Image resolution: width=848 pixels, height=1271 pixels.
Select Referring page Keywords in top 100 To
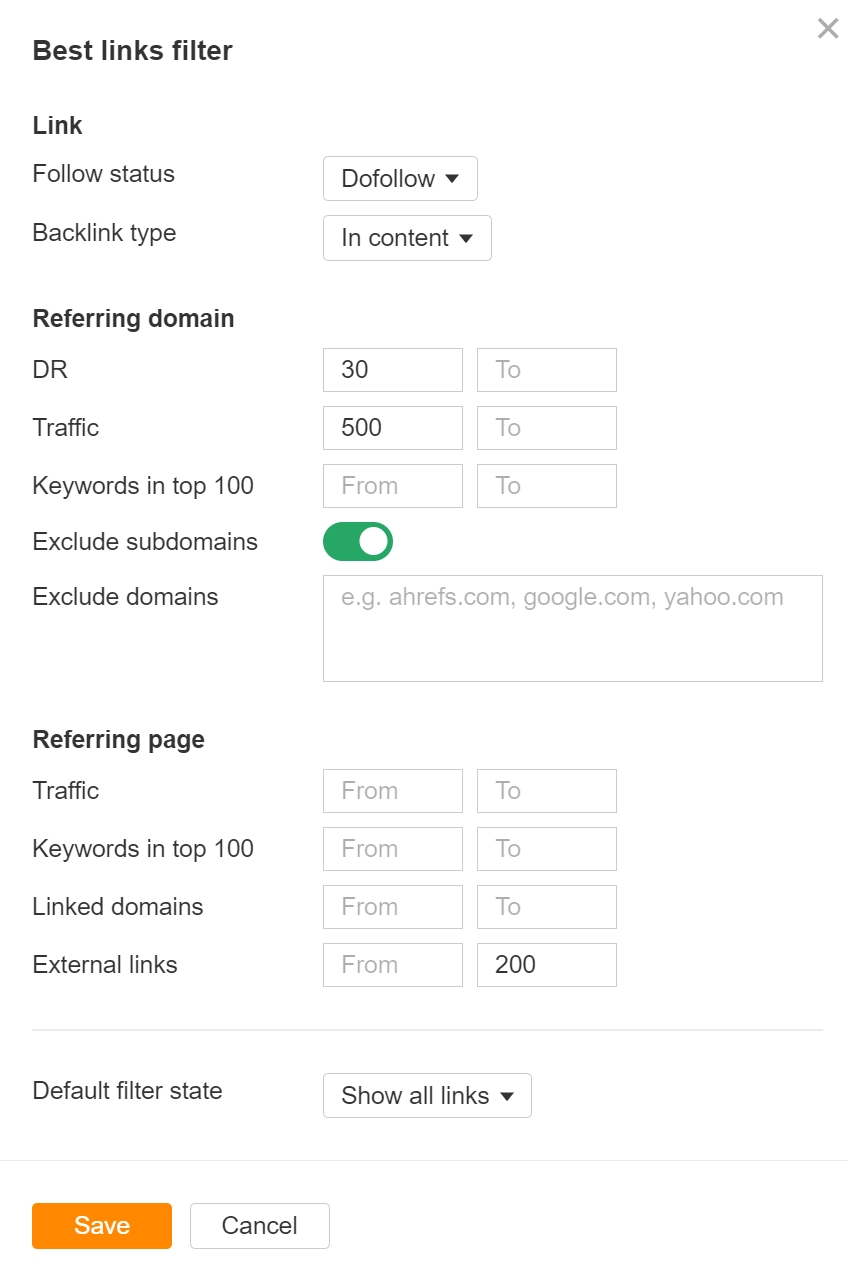click(x=547, y=849)
